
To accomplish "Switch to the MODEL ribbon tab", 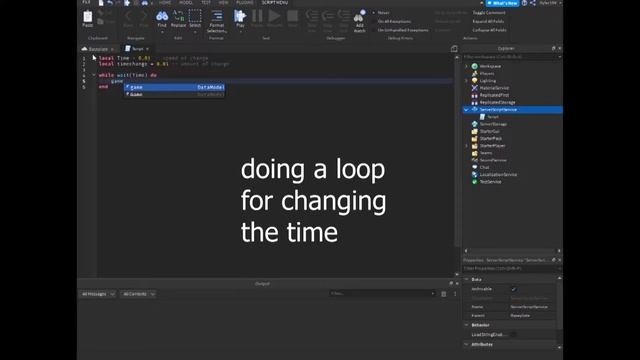I will pyautogui.click(x=186, y=2).
